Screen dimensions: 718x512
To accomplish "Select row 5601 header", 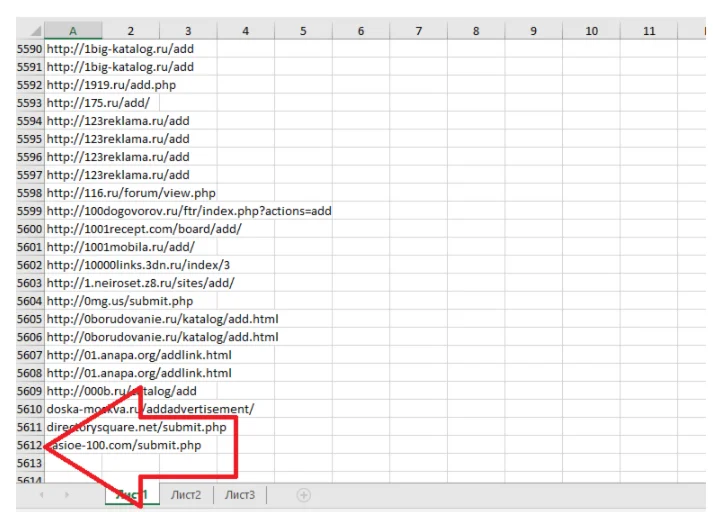I will tap(30, 247).
